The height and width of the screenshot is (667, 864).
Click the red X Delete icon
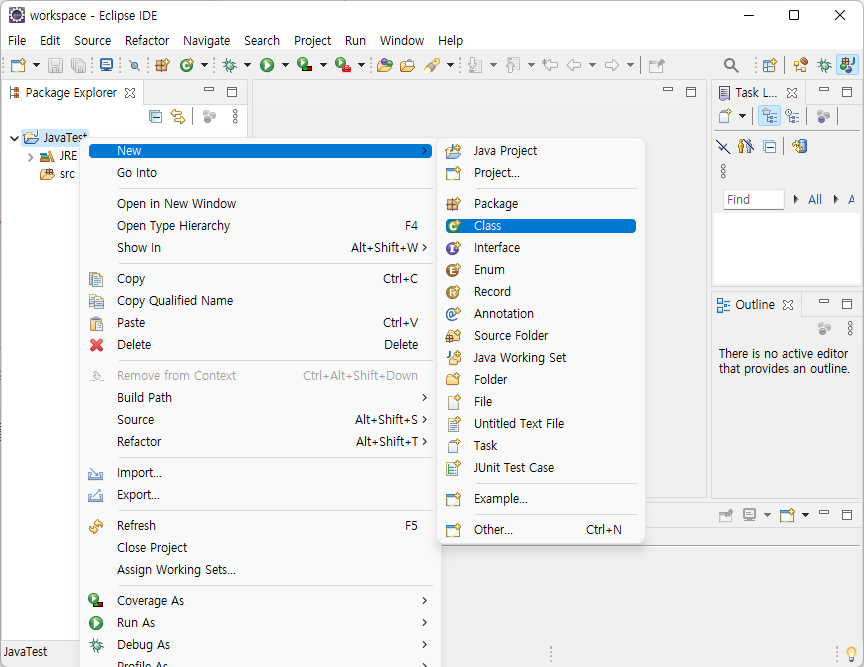pyautogui.click(x=96, y=345)
